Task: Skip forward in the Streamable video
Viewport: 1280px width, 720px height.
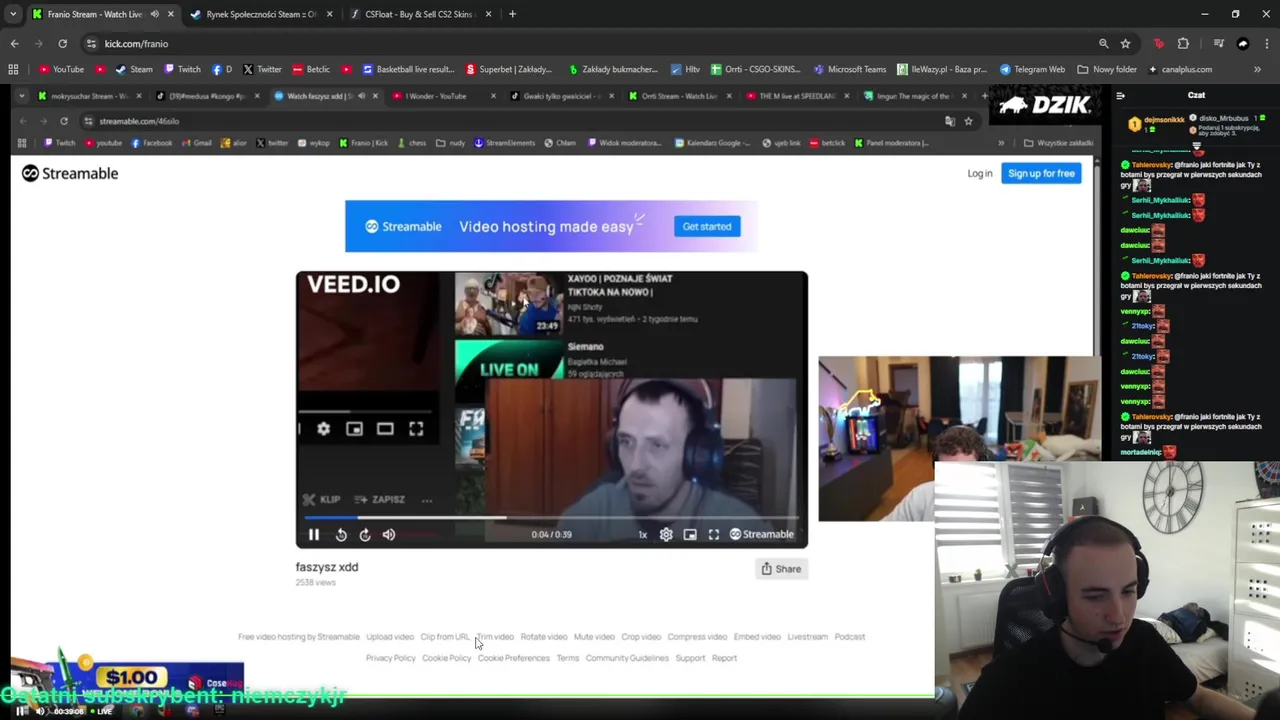Action: tap(365, 535)
